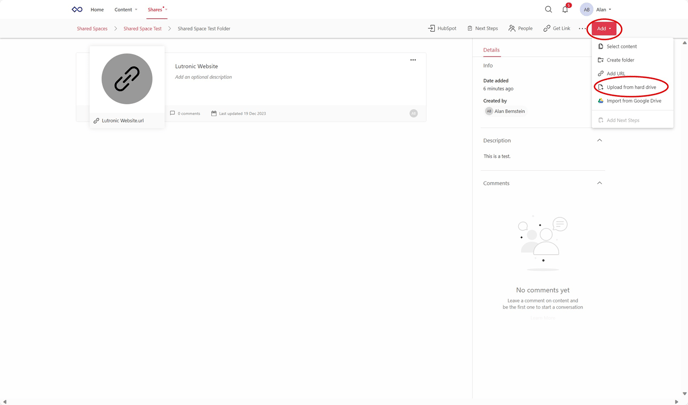Click Get Link chain icon

tap(556, 28)
